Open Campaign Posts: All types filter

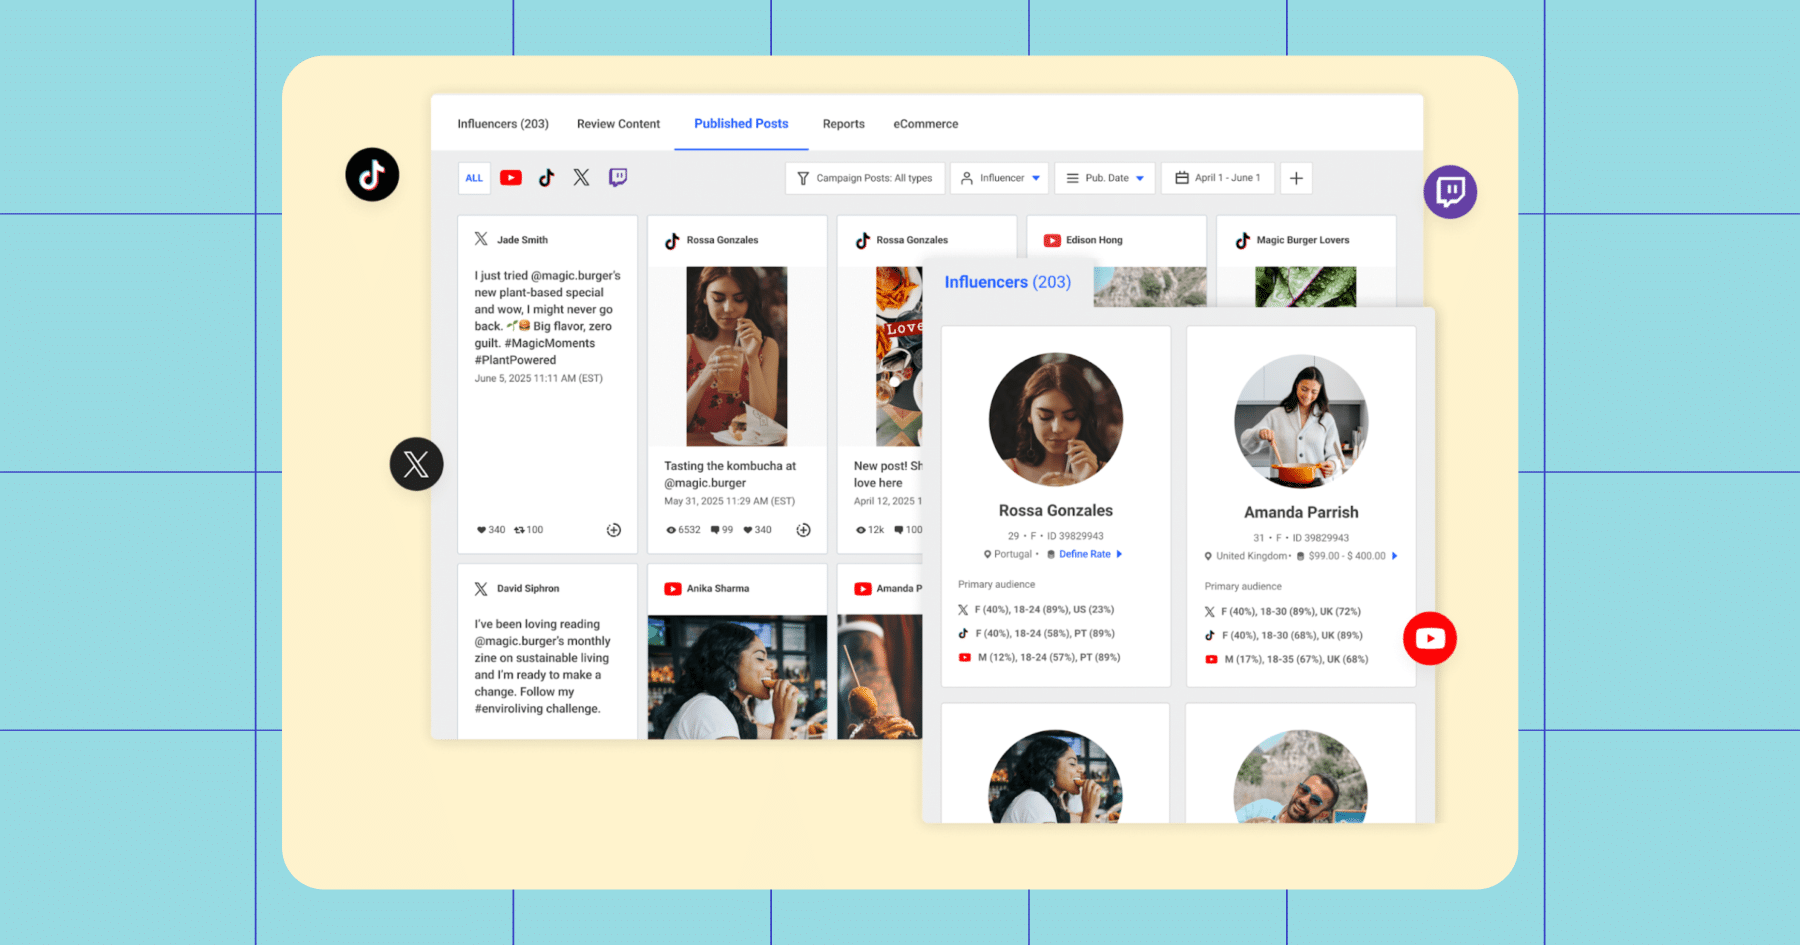pos(864,178)
